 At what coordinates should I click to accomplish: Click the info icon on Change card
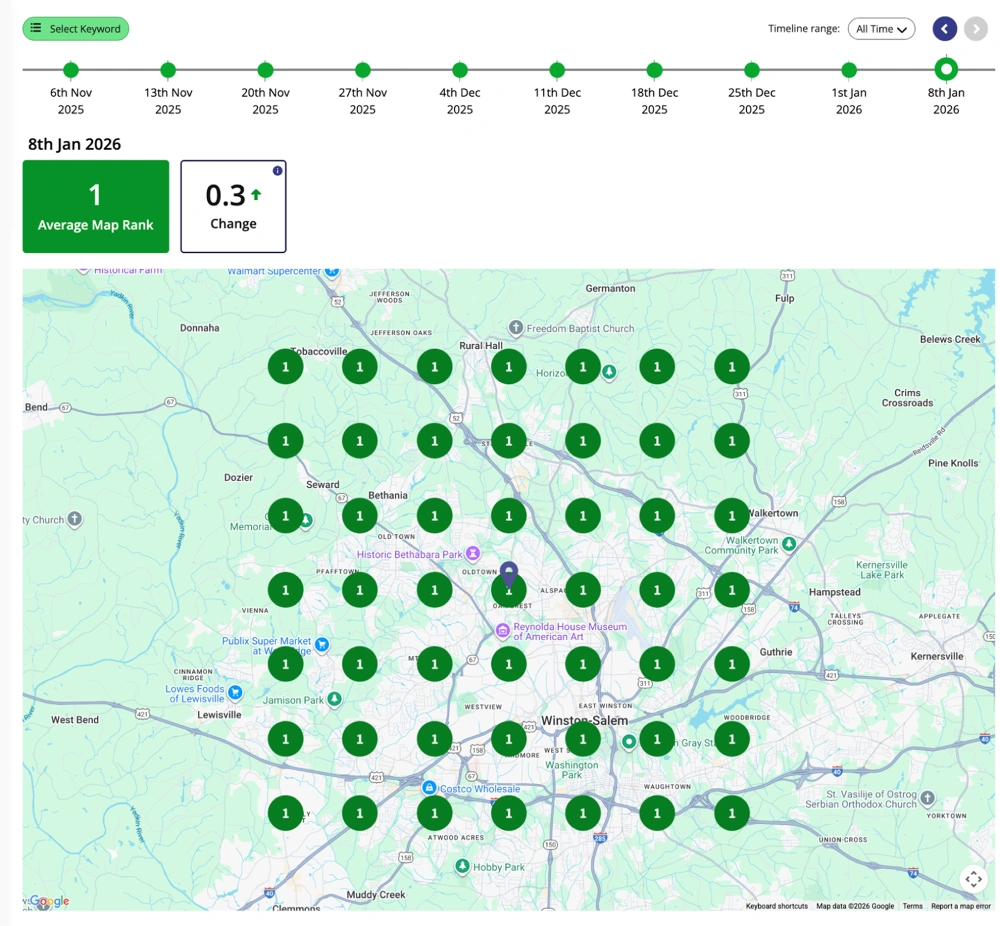pyautogui.click(x=277, y=170)
